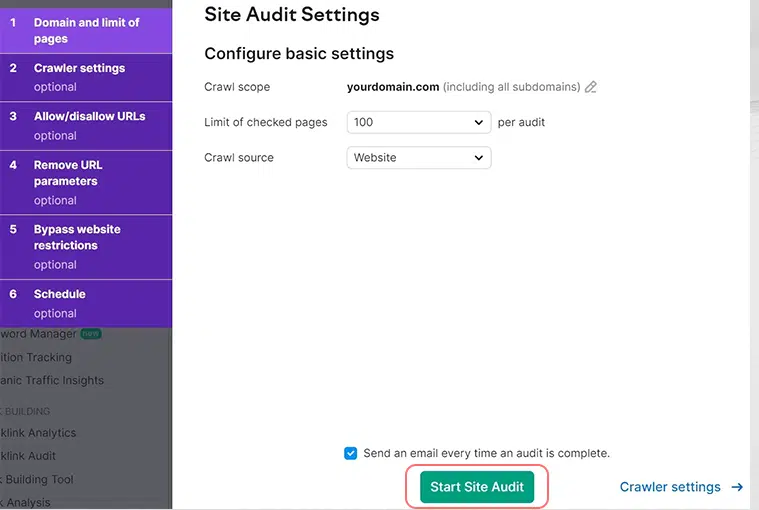
Task: Open the Limit of checked pages dropdown
Action: tap(418, 122)
